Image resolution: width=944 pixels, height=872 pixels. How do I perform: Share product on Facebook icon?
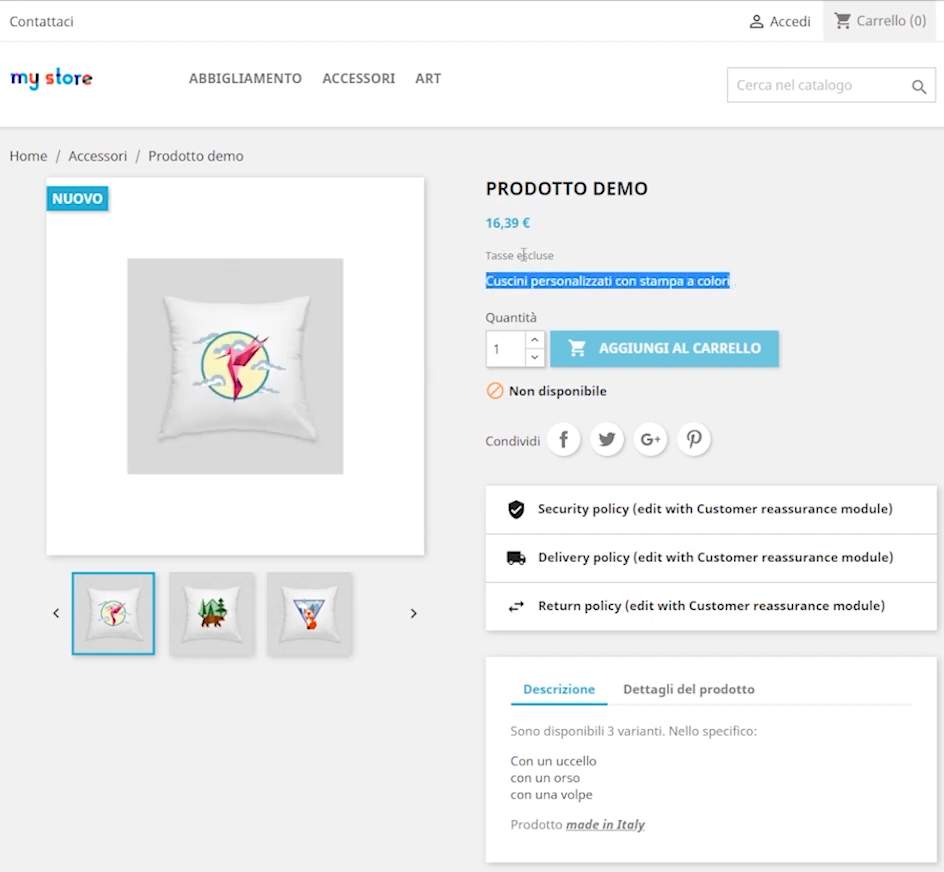coord(564,439)
